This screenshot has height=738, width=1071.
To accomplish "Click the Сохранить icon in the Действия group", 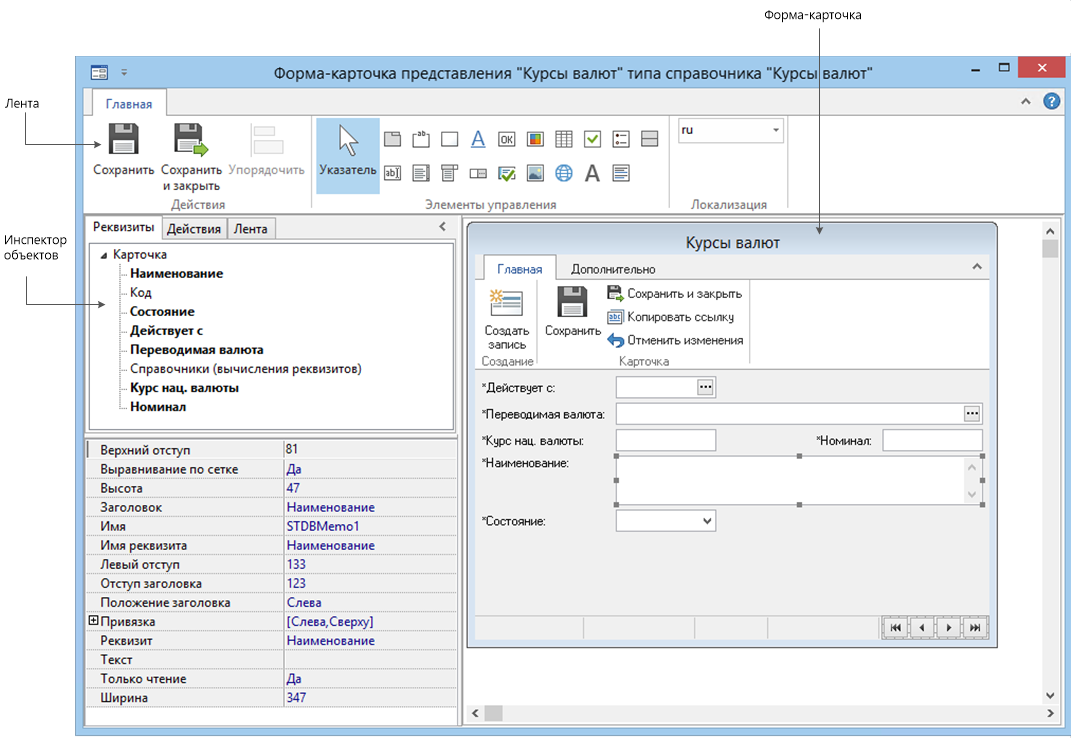I will click(124, 139).
